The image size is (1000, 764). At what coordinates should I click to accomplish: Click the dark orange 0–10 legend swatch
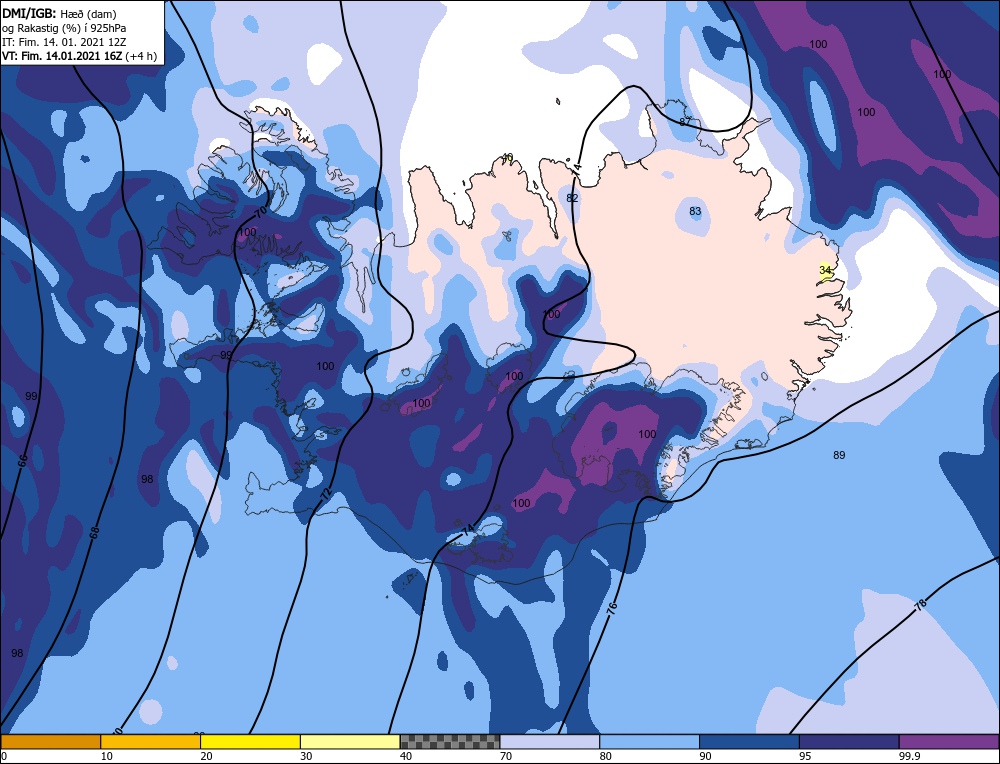50,741
